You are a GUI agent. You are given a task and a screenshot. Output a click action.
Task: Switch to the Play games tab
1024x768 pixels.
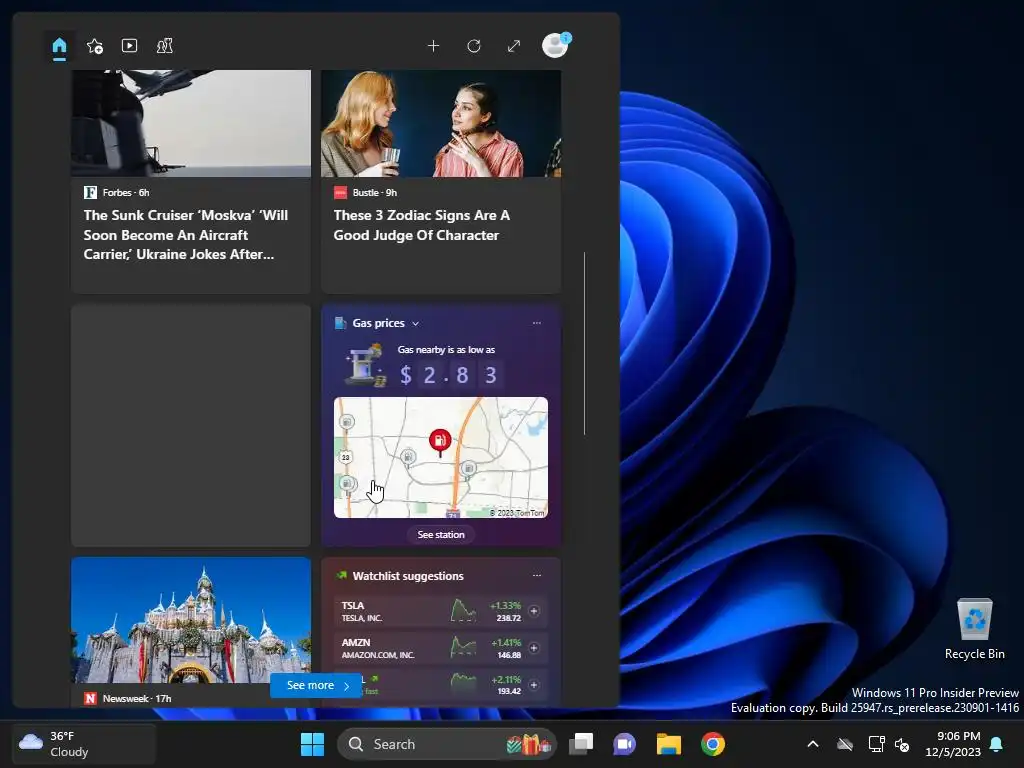coord(165,46)
